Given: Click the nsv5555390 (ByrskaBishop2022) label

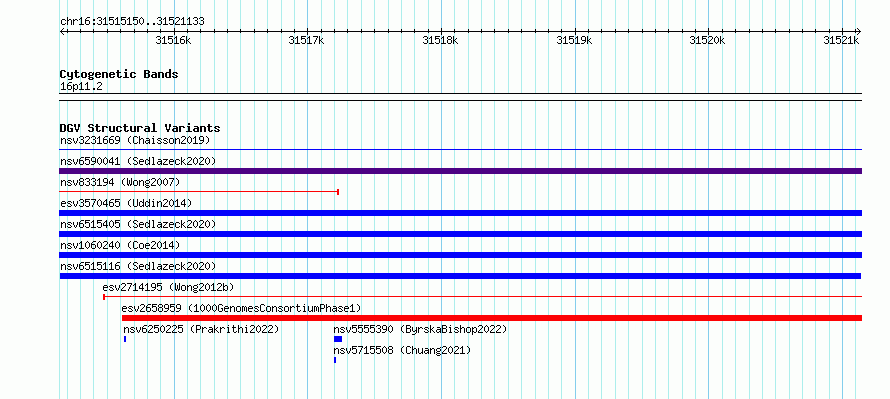Looking at the screenshot, I should click(420, 329).
